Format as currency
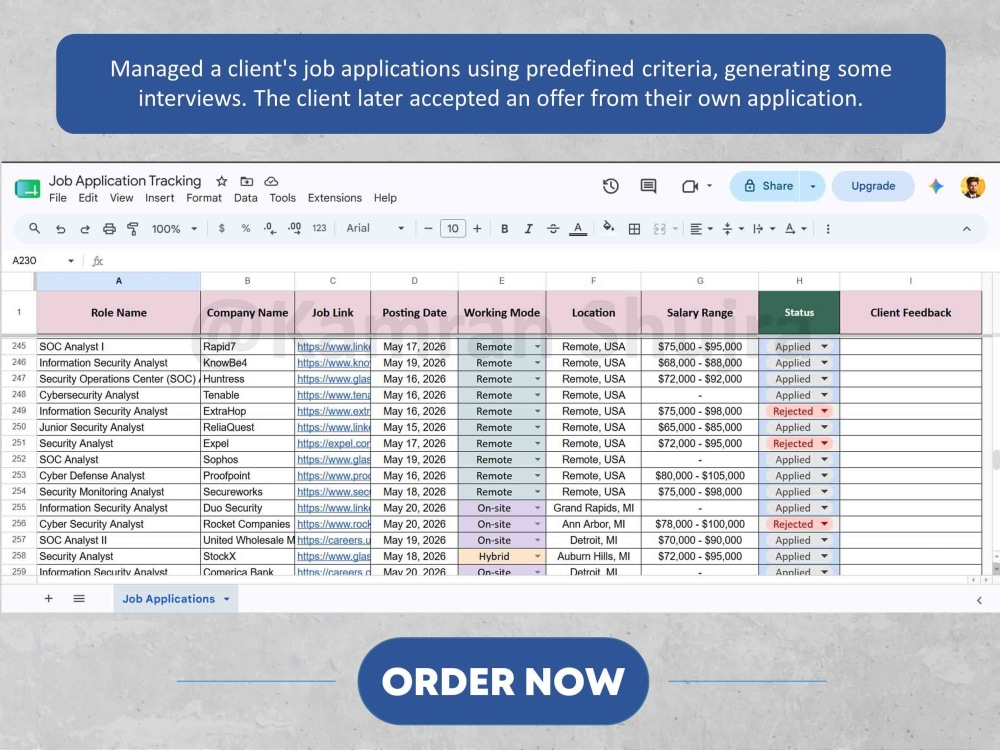1000x750 pixels. tap(221, 228)
